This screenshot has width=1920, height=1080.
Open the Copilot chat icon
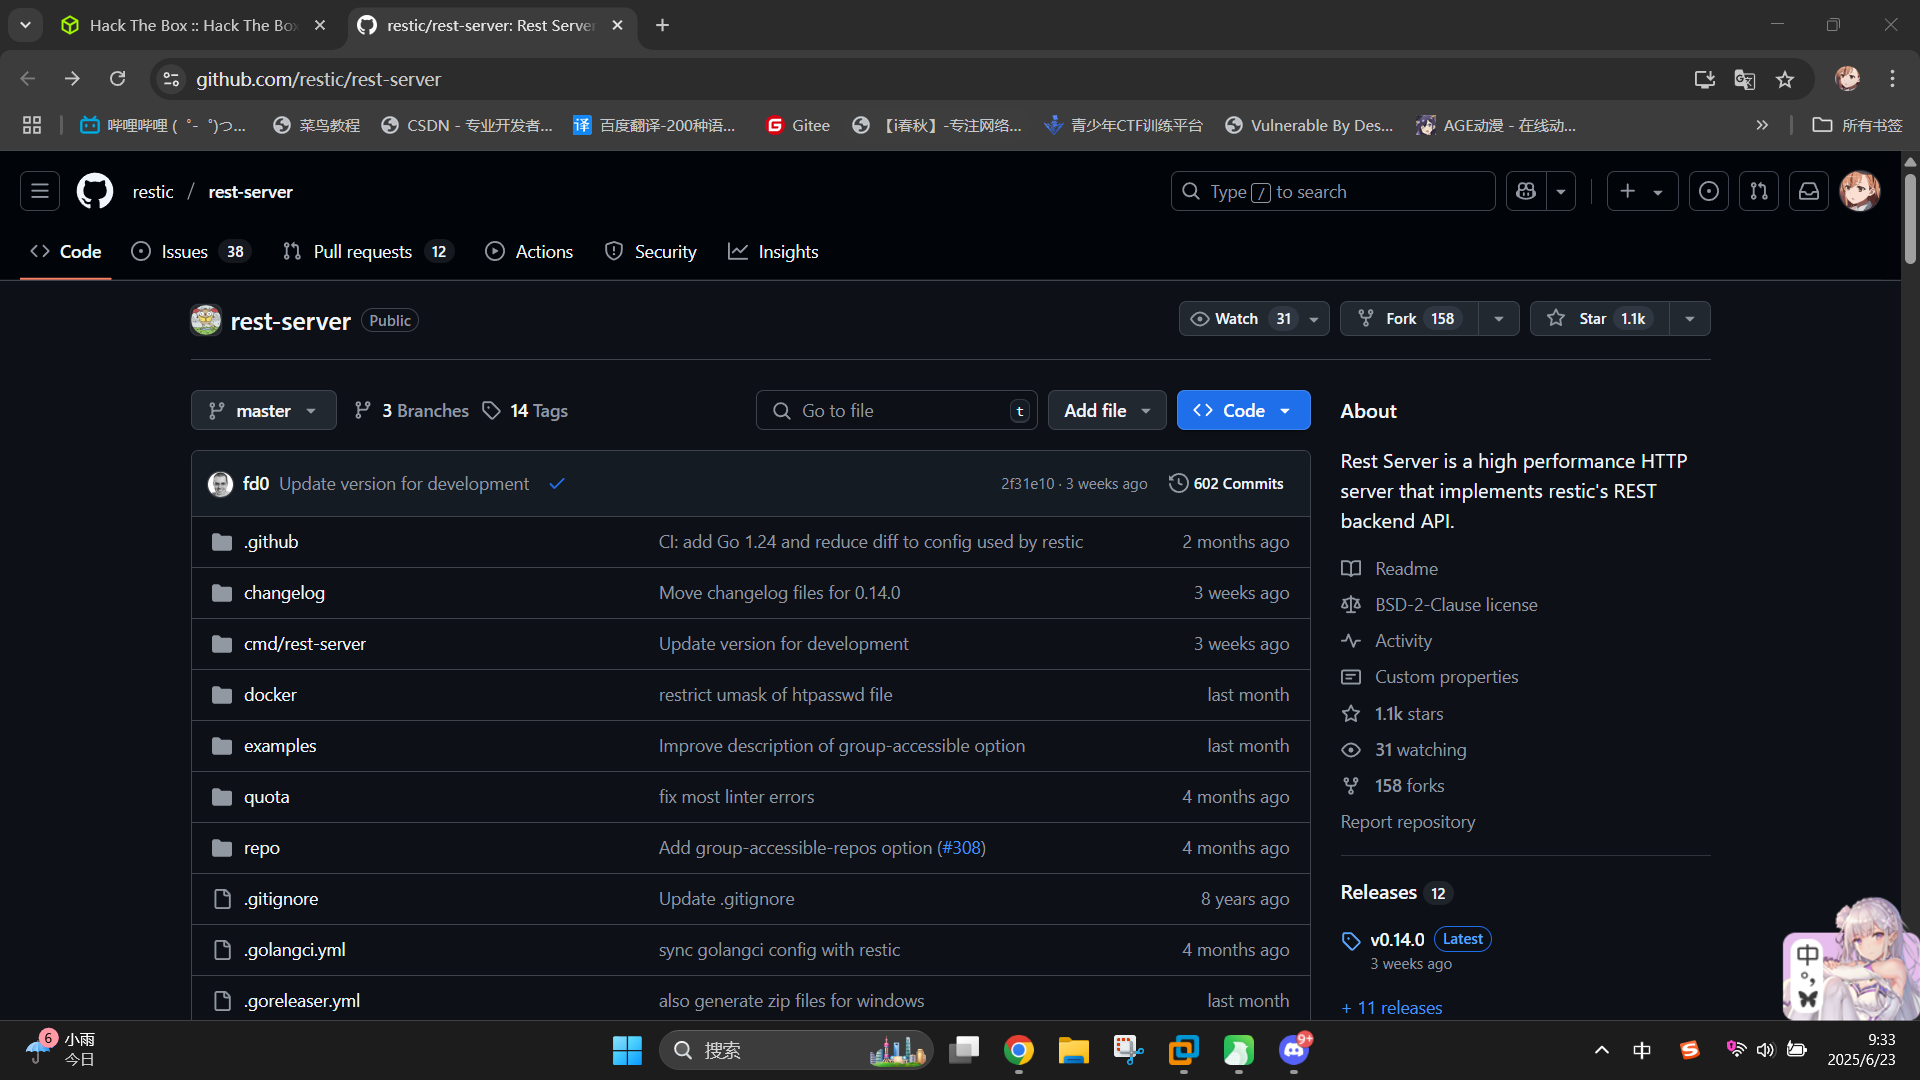point(1526,191)
